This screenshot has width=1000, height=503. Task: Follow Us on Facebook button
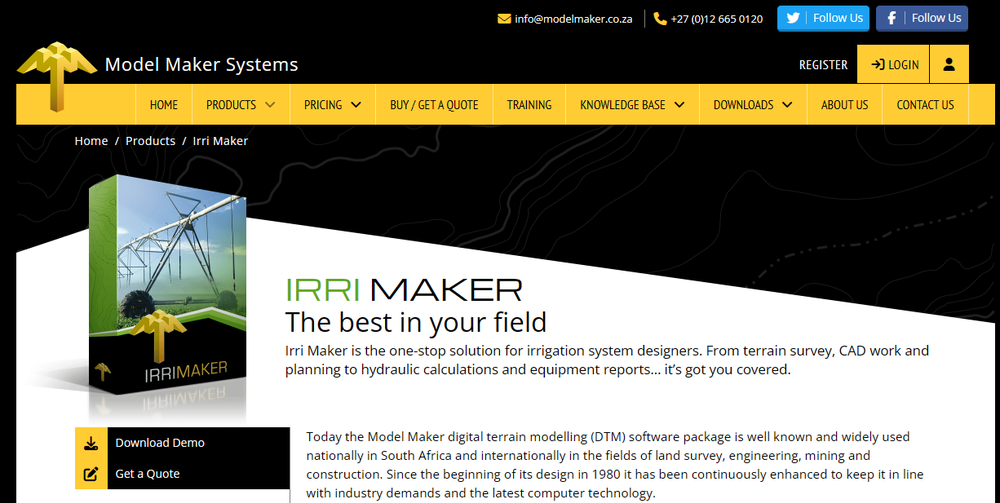(922, 18)
